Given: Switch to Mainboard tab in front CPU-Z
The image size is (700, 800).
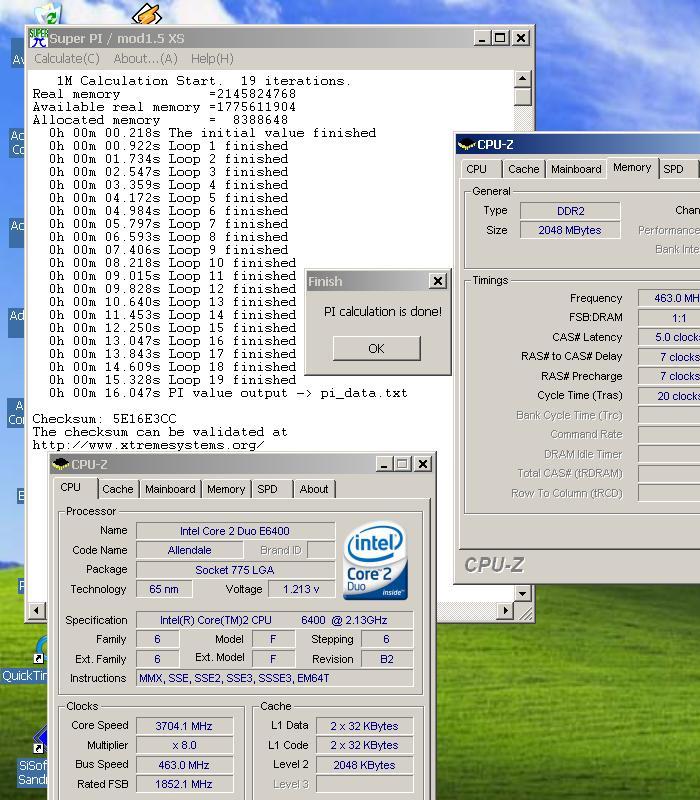Looking at the screenshot, I should pos(170,489).
